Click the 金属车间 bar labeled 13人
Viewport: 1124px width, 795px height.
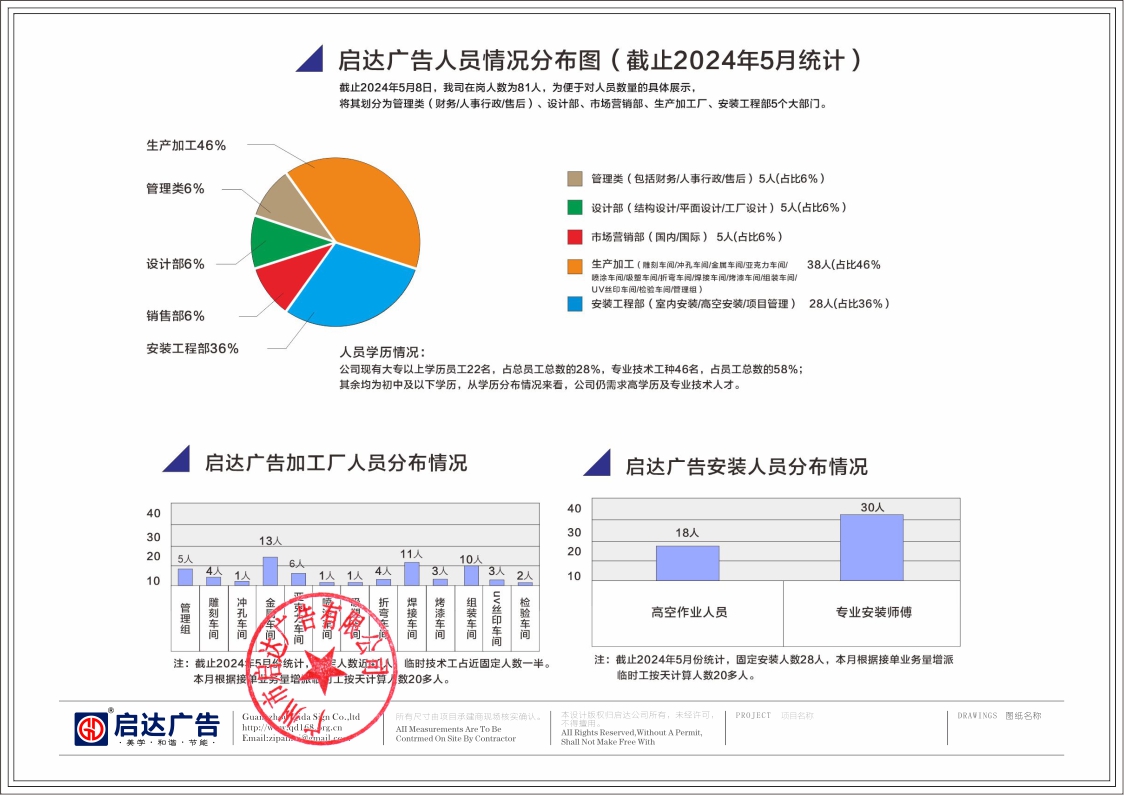pyautogui.click(x=270, y=571)
